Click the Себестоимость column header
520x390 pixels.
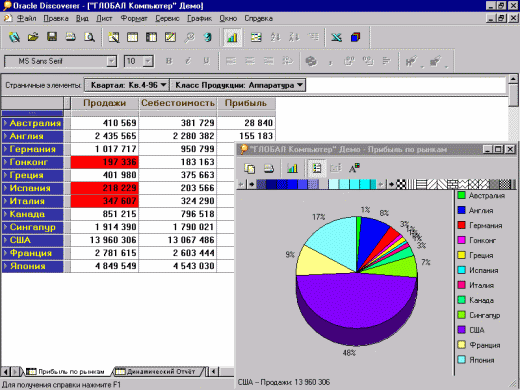[178, 103]
